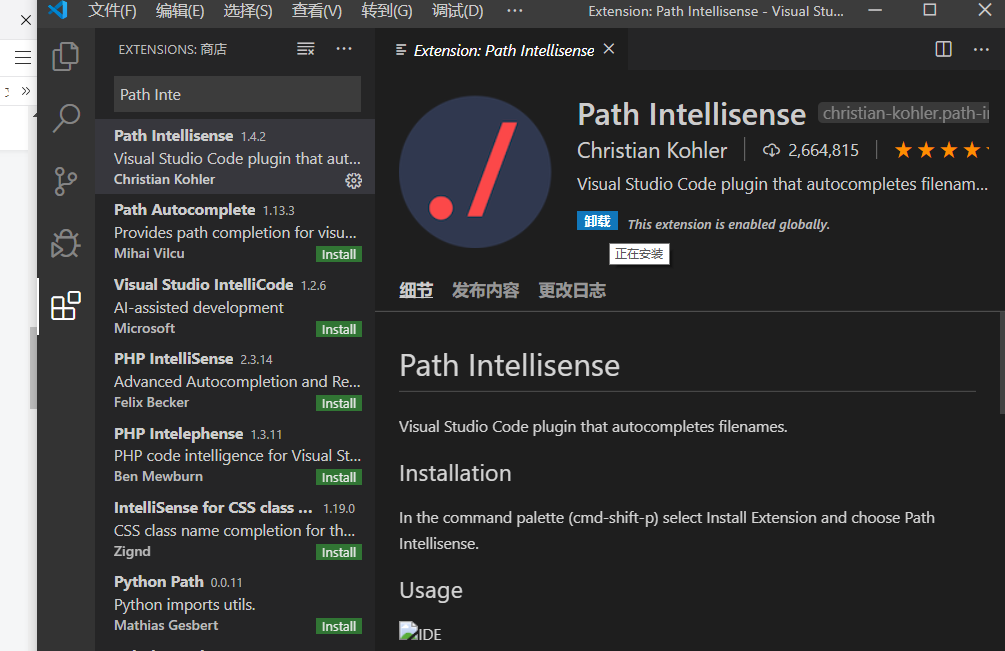Screen dimensions: 1005x651
Task: Select Python Path list entry
Action: click(235, 603)
